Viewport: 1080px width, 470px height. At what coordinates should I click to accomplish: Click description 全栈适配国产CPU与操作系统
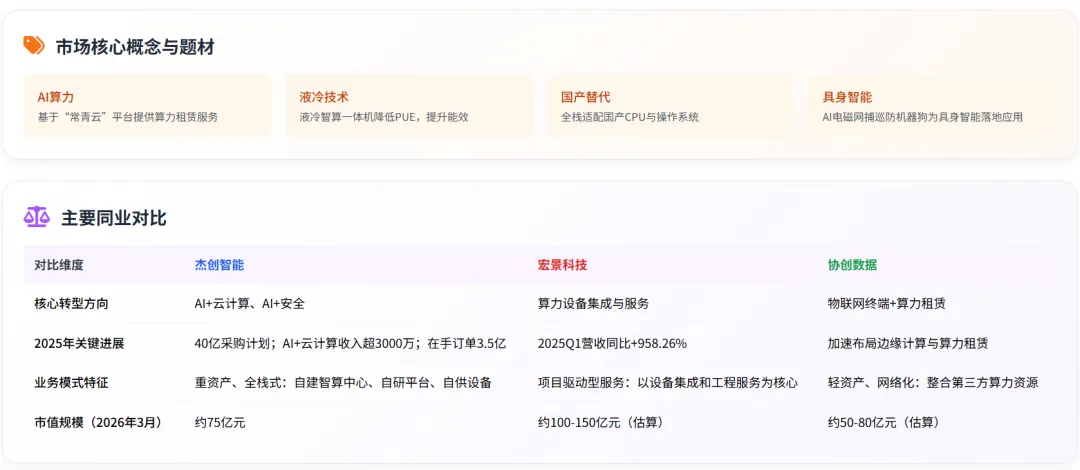click(x=630, y=116)
